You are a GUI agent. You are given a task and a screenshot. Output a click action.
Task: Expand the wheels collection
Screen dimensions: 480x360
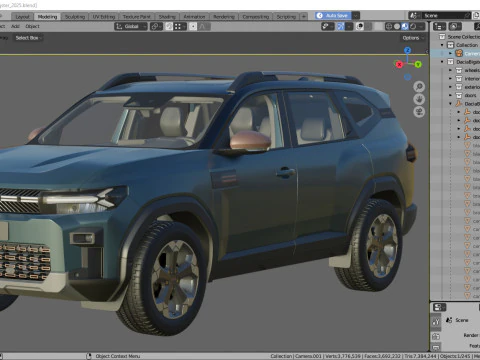[450, 70]
